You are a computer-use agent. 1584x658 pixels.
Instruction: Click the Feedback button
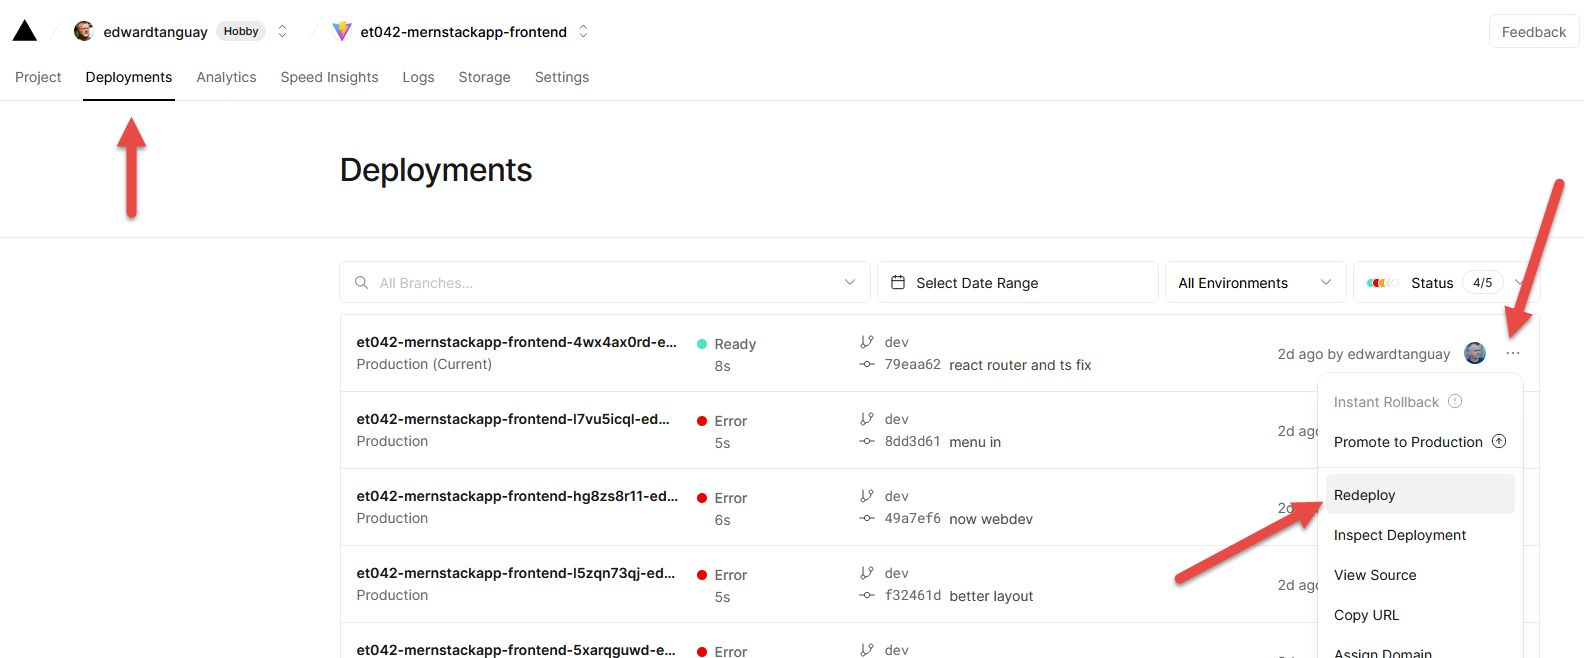click(1534, 32)
